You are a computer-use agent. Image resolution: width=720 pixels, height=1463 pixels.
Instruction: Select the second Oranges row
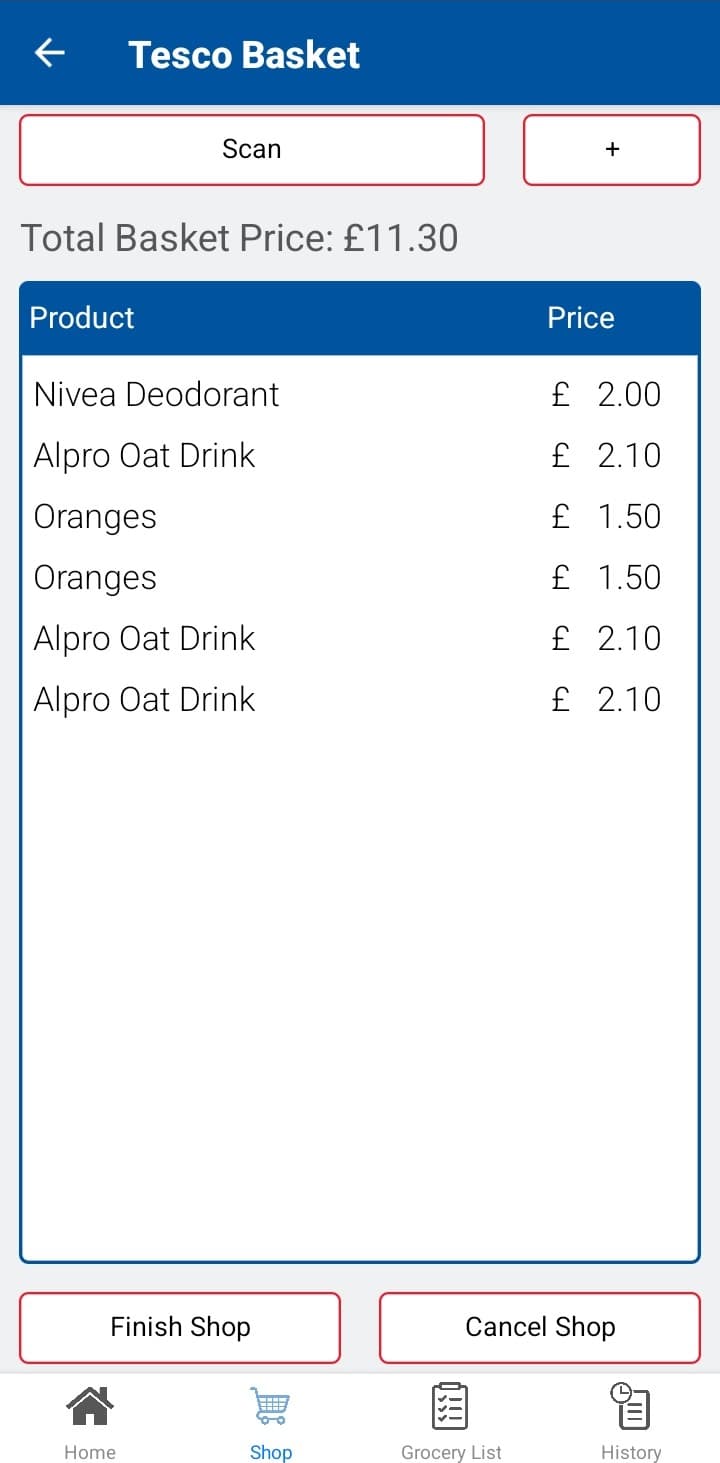tap(360, 577)
